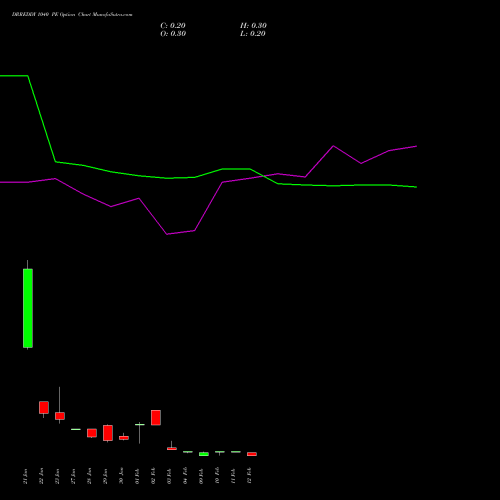Click the DRREDDY 1040 PE chart title

click(x=72, y=15)
